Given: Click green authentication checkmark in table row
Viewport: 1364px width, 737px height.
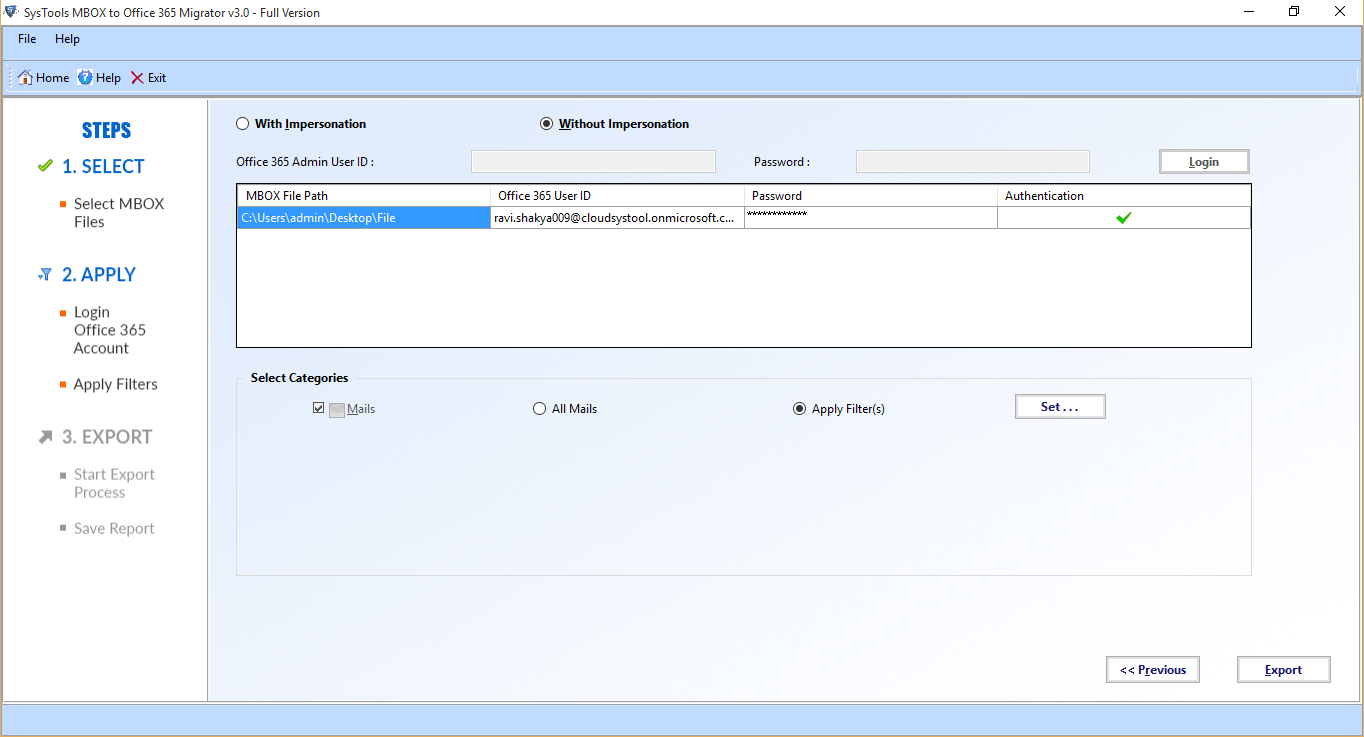Looking at the screenshot, I should click(x=1124, y=217).
